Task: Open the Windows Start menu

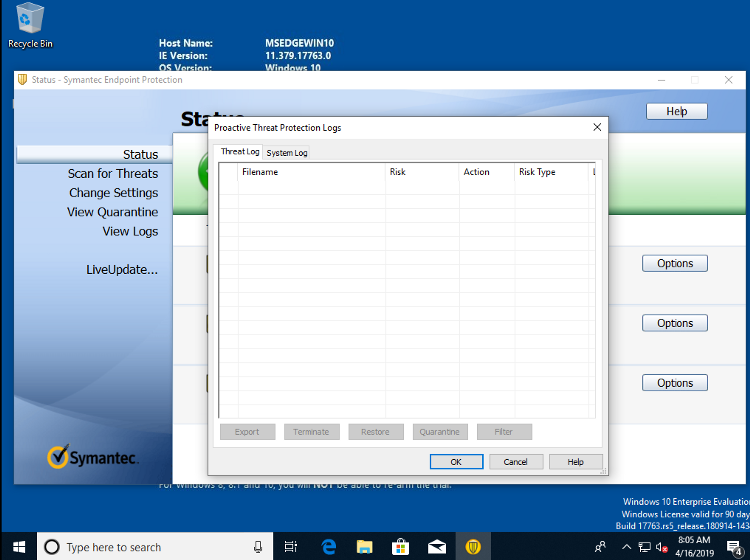Action: coord(19,547)
